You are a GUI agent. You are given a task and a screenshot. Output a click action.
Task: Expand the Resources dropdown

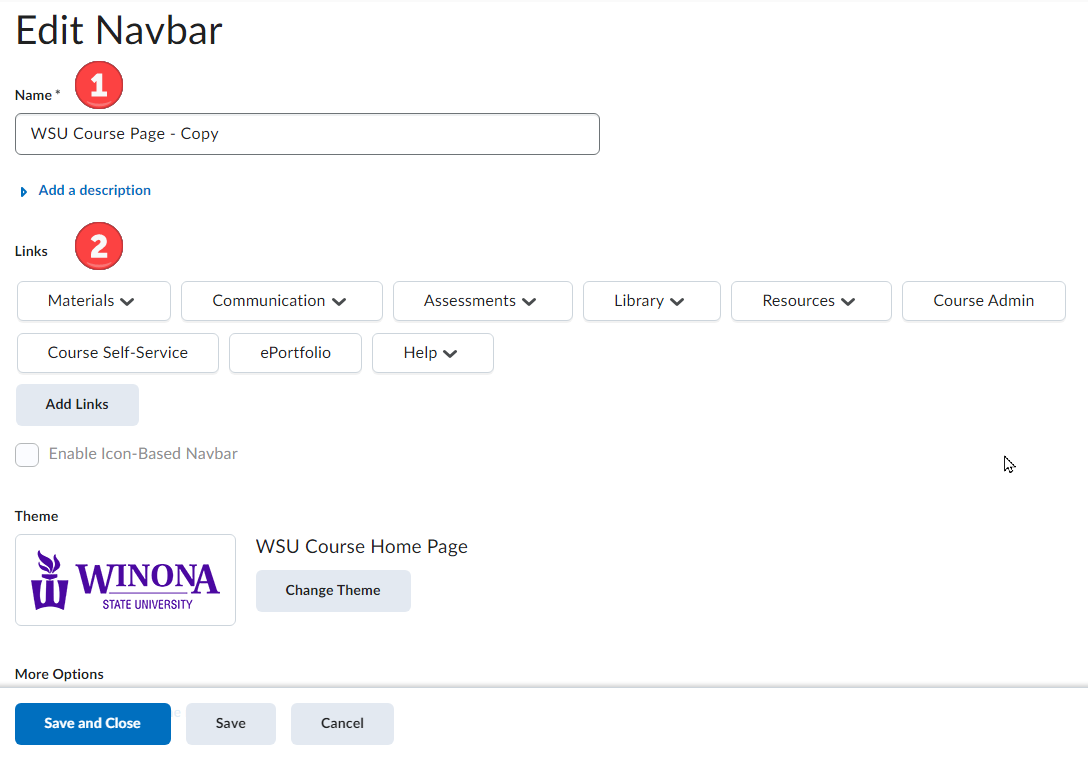point(848,301)
